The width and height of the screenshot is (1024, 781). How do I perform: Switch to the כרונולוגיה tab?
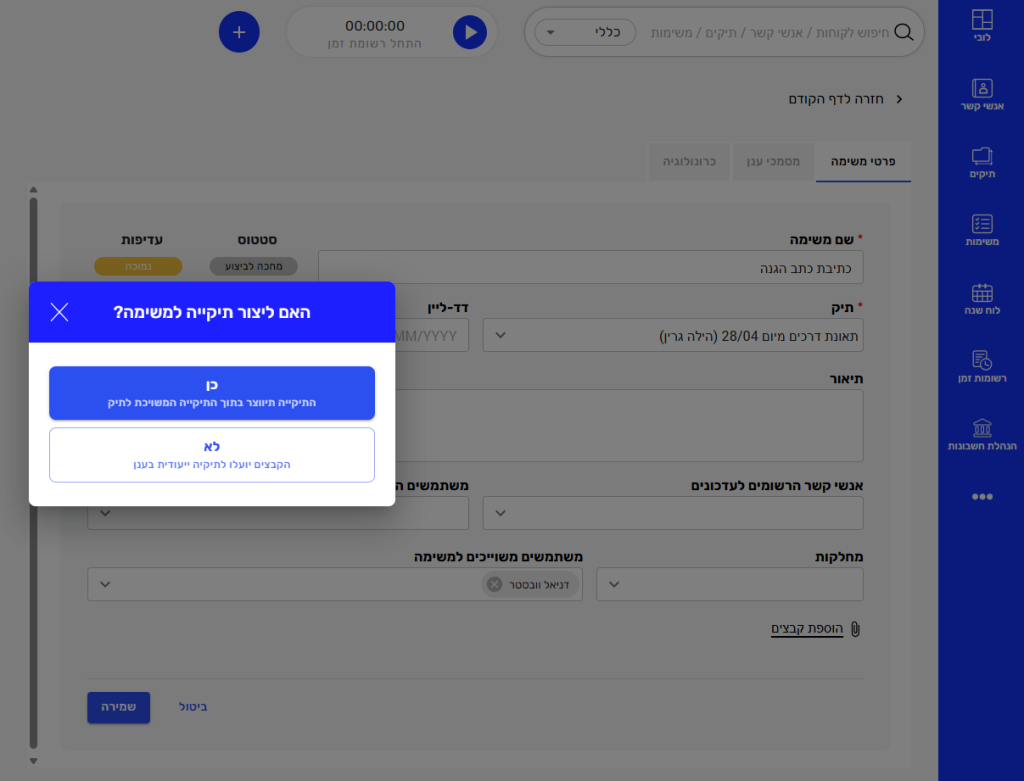click(690, 160)
